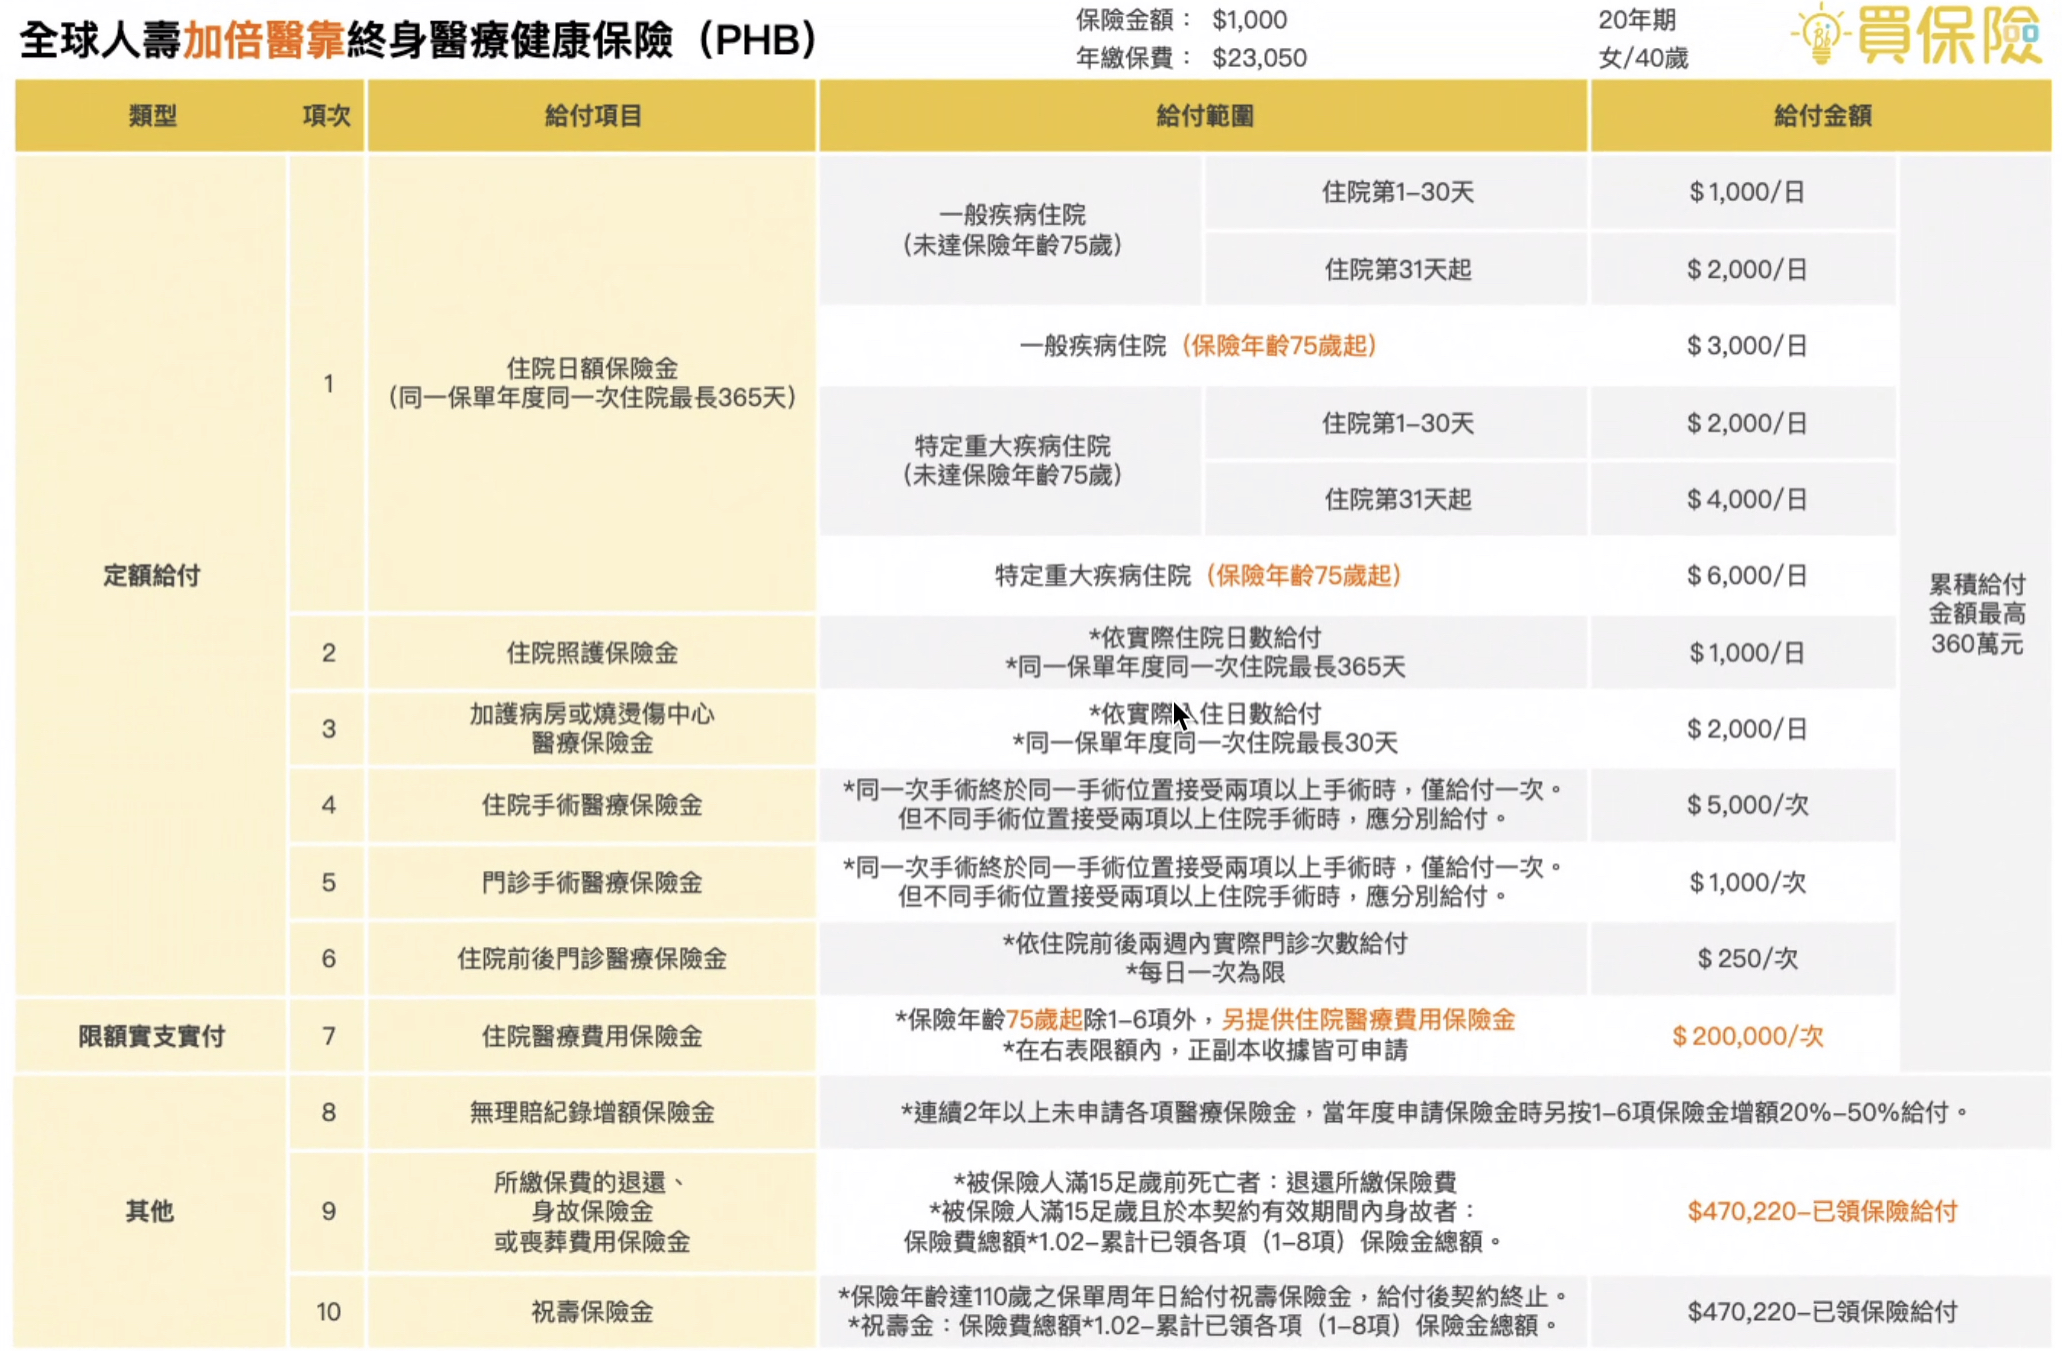This screenshot has width=2062, height=1351.
Task: Click the 所繳保費的退還、身故保險金 item cell
Action: coord(593,1212)
